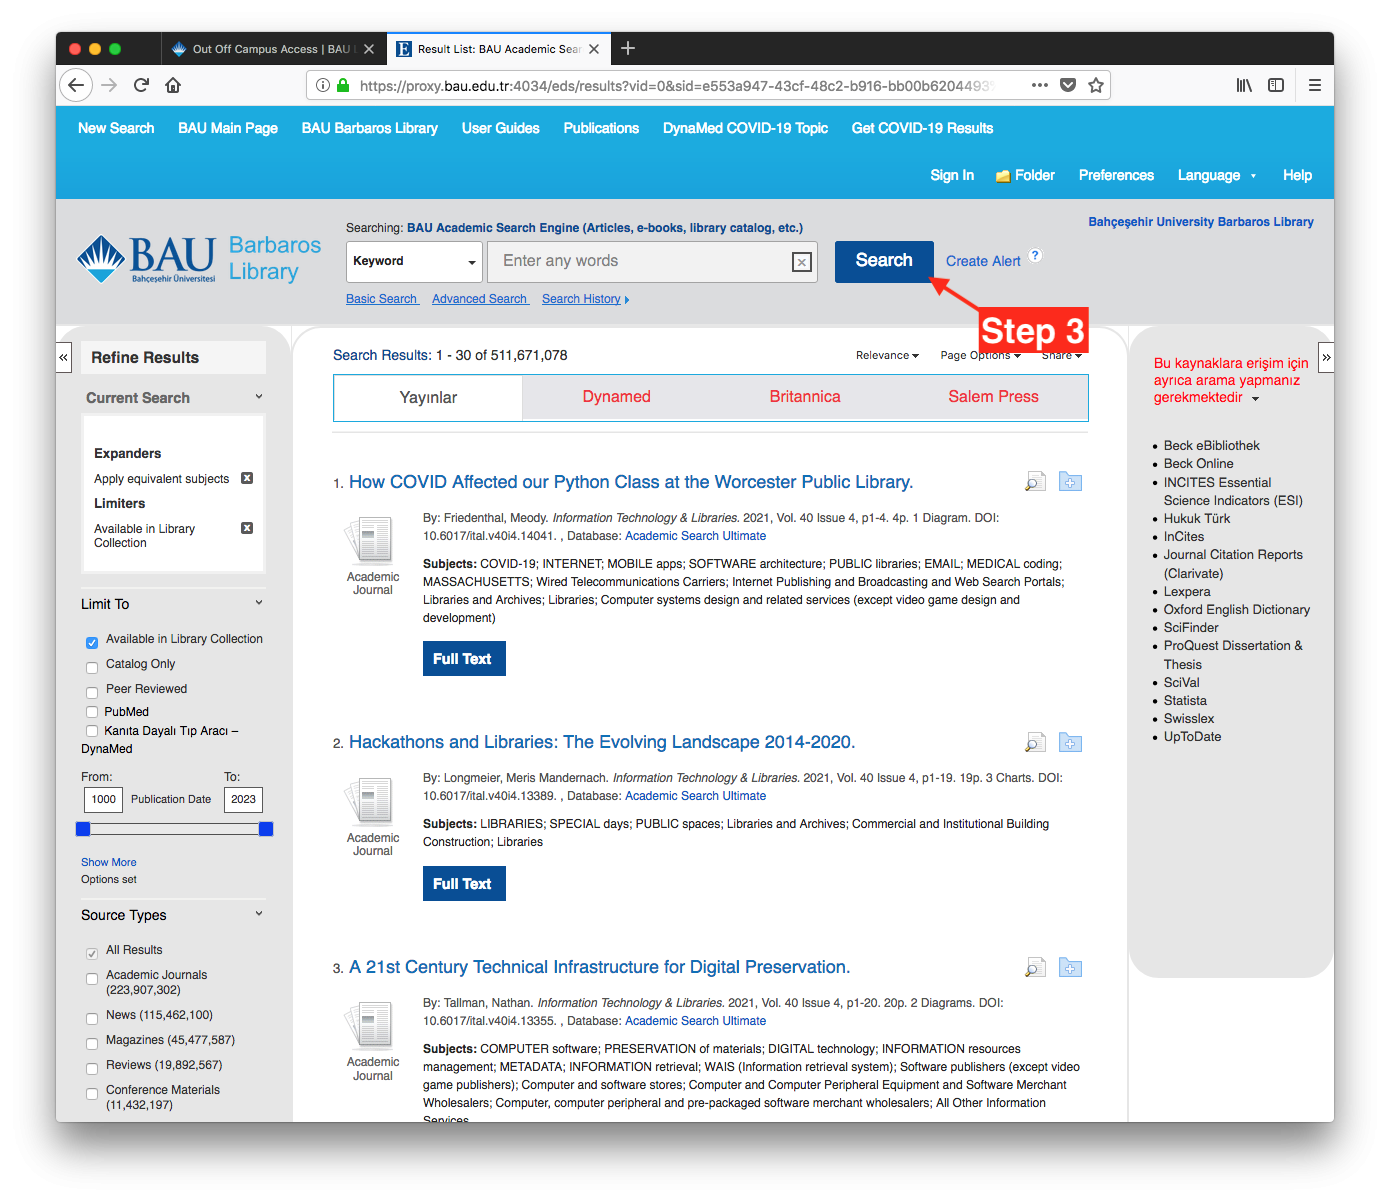Click the Create Alert help question mark icon
Image resolution: width=1390 pixels, height=1202 pixels.
[1036, 255]
